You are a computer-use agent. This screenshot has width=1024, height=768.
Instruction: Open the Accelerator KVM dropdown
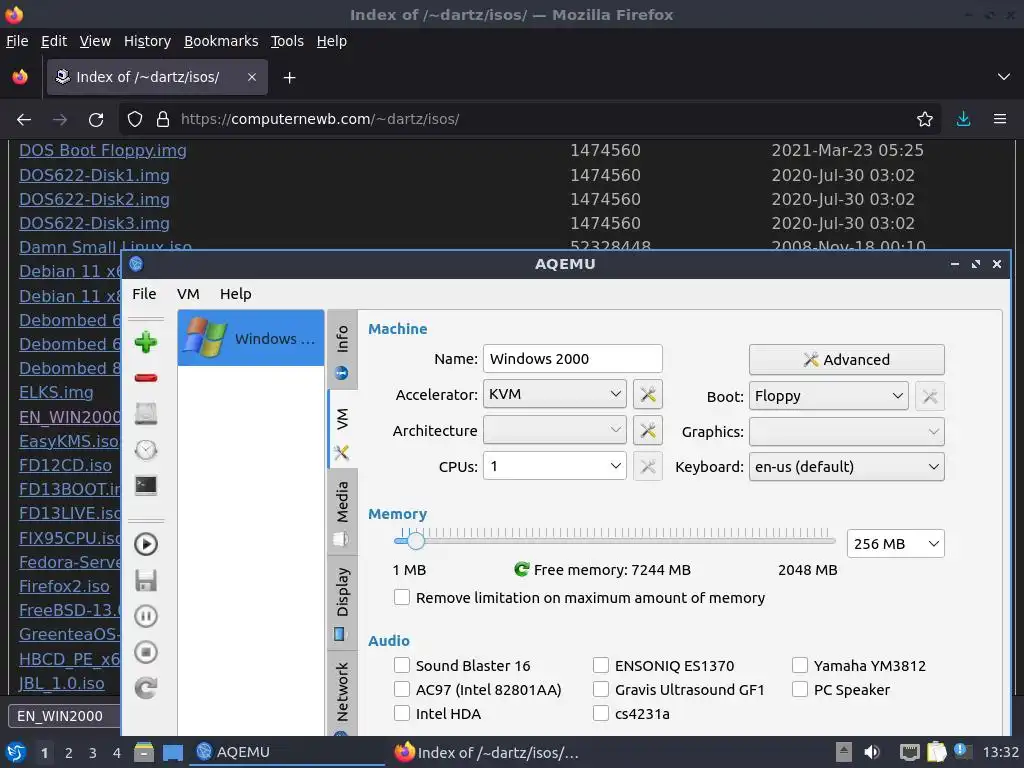(554, 394)
